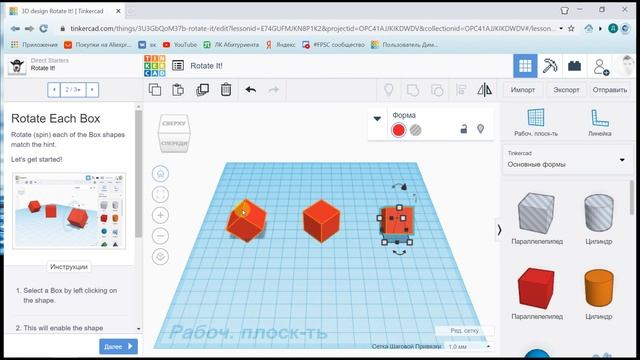Select the Ruler tool
Image resolution: width=640 pixels, height=360 pixels.
pos(600,122)
